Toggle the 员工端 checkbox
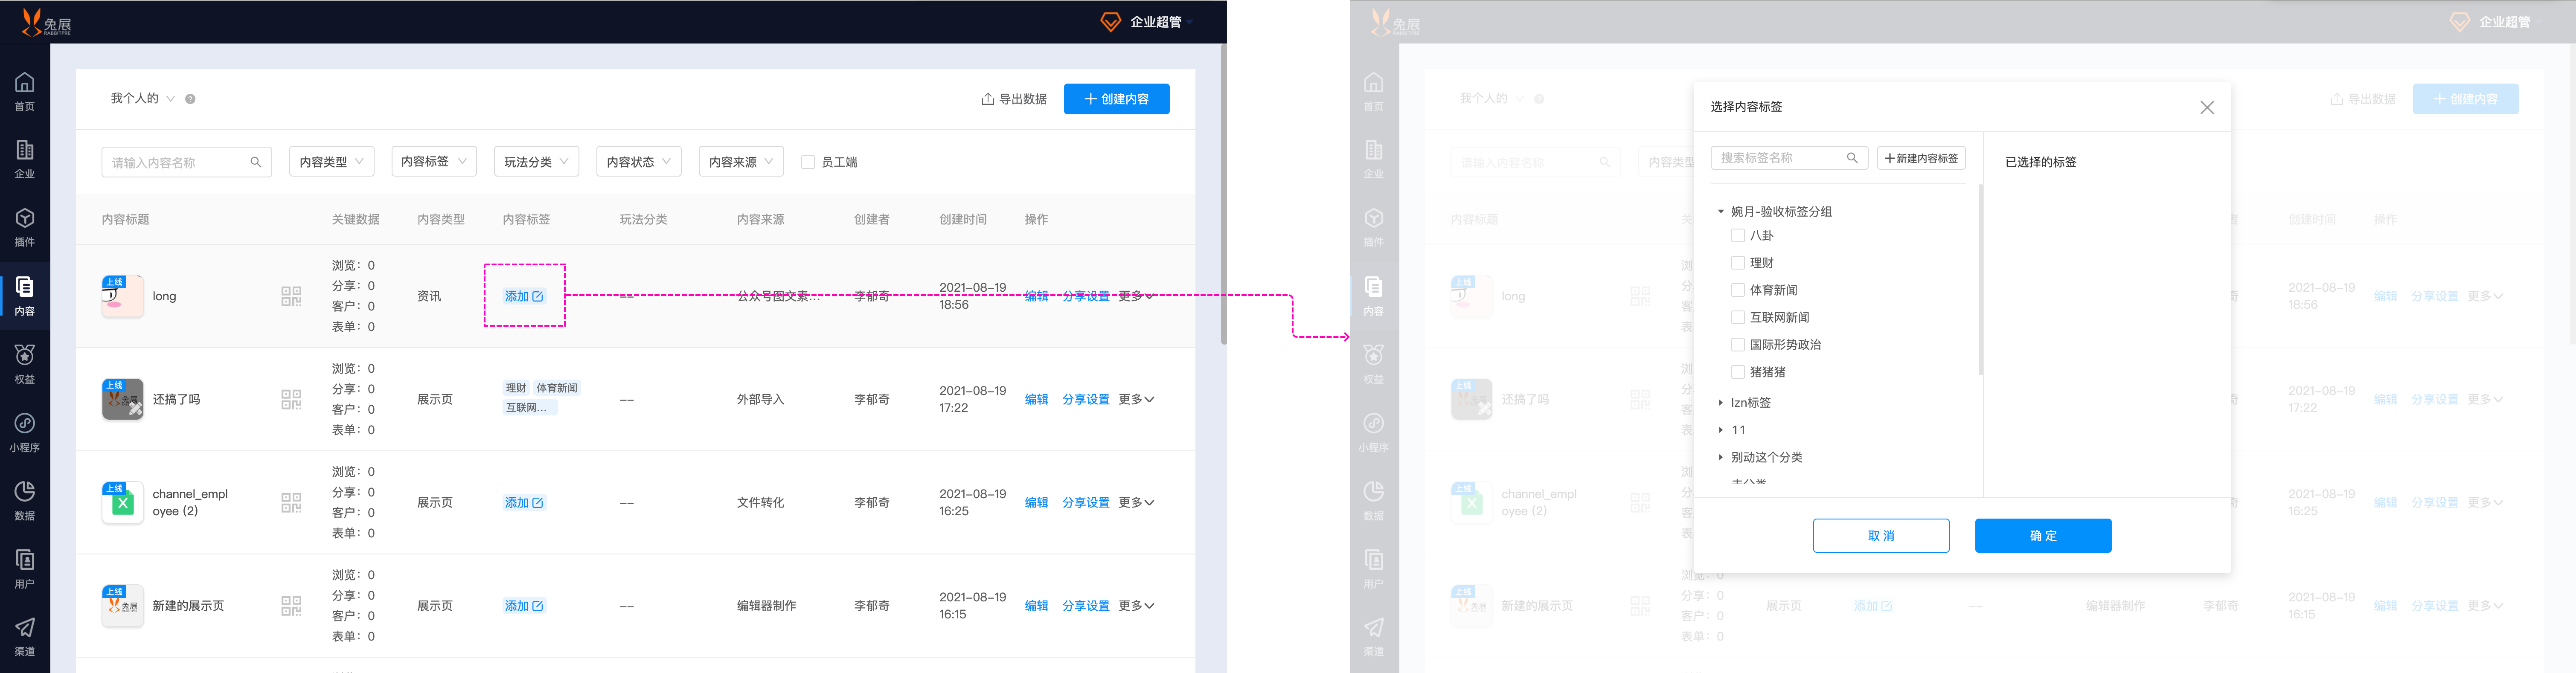This screenshot has width=2576, height=673. tap(808, 162)
